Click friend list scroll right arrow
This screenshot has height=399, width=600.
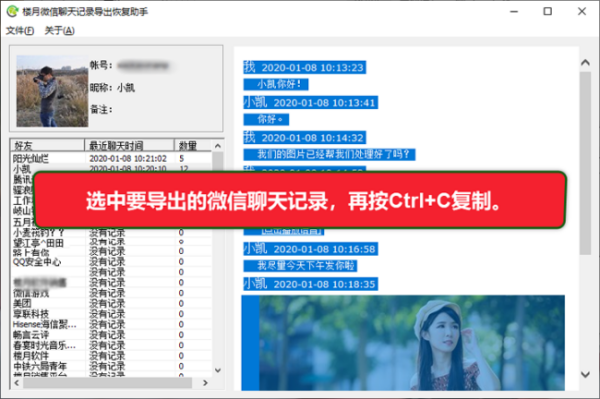205,383
